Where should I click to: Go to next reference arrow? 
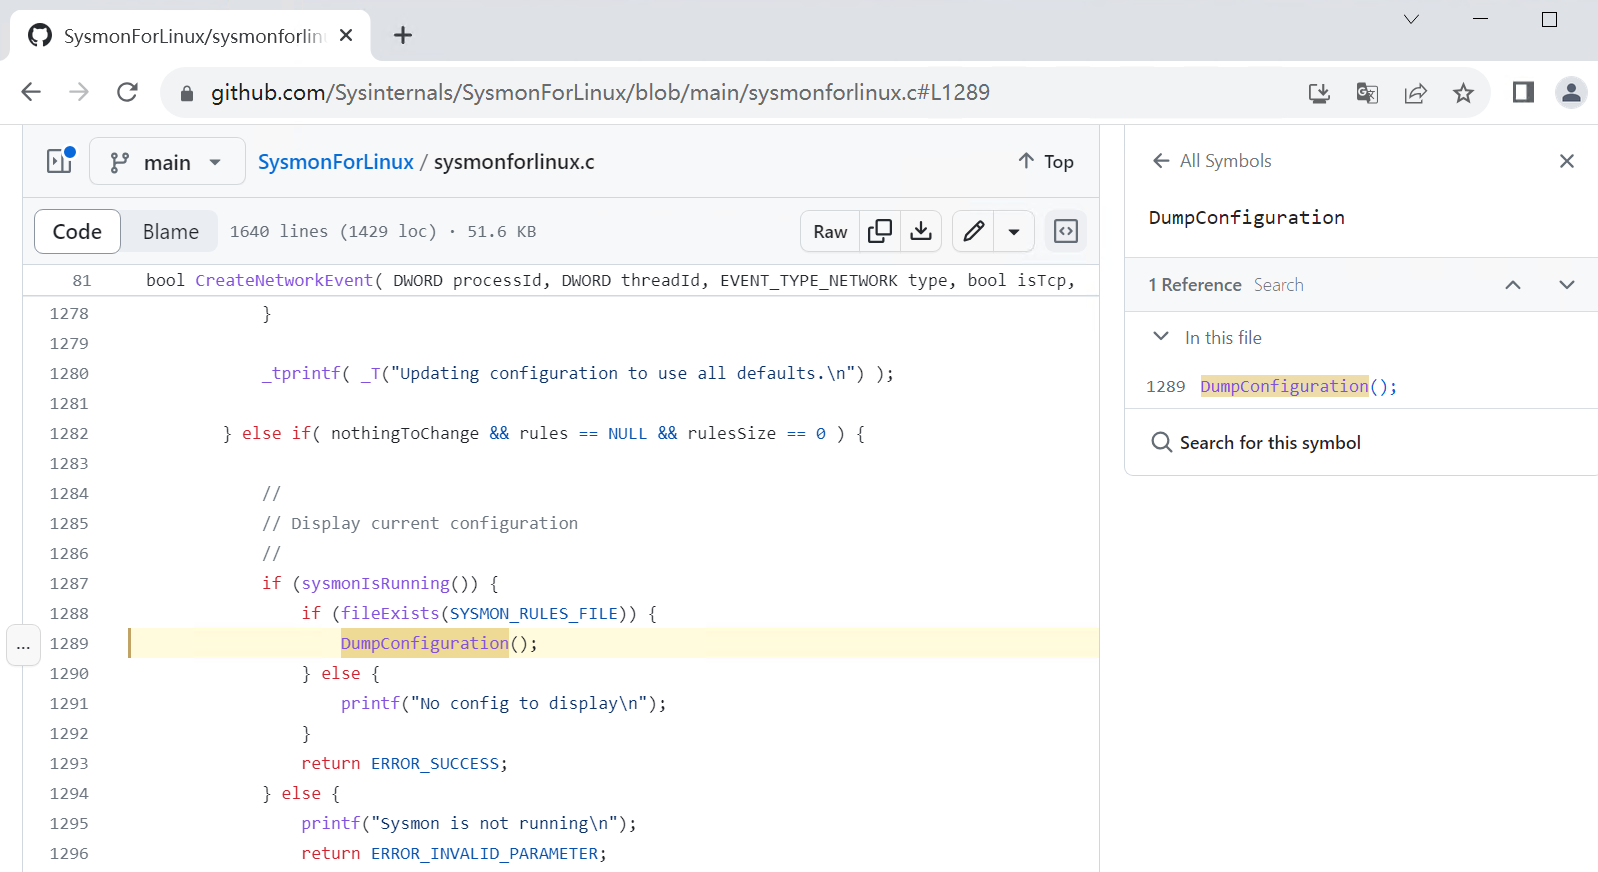point(1567,285)
